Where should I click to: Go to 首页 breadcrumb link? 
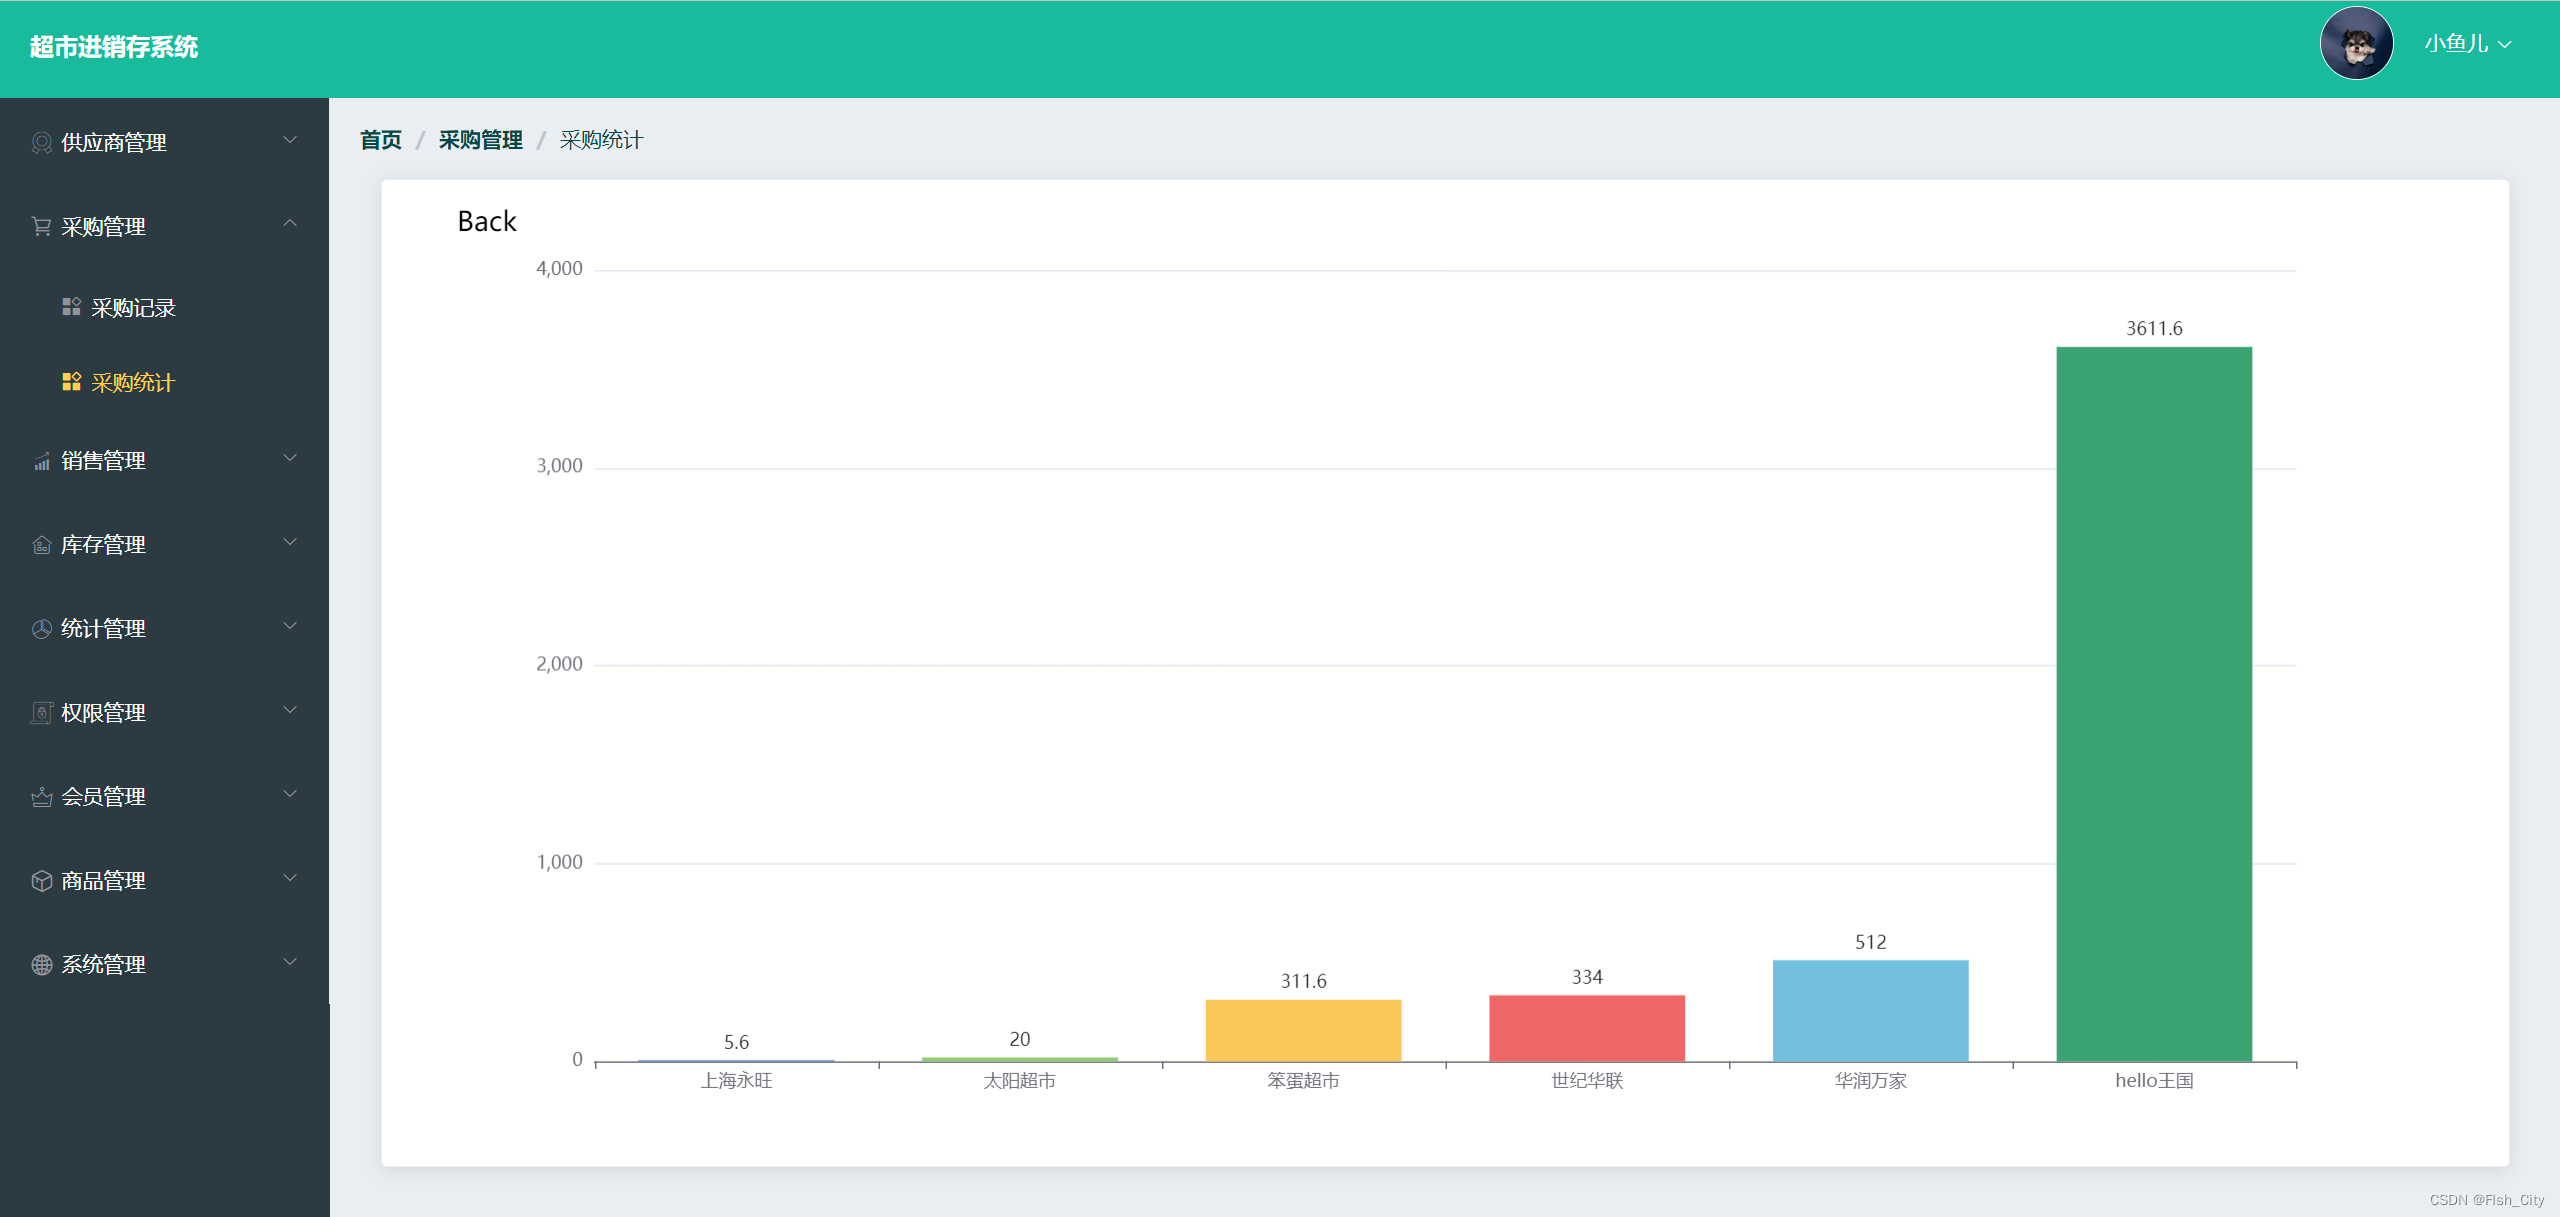coord(381,140)
